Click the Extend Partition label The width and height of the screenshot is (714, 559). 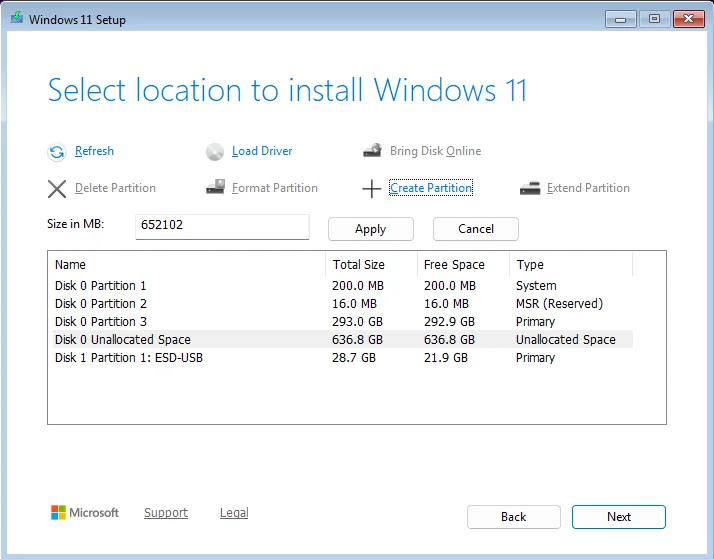point(588,188)
